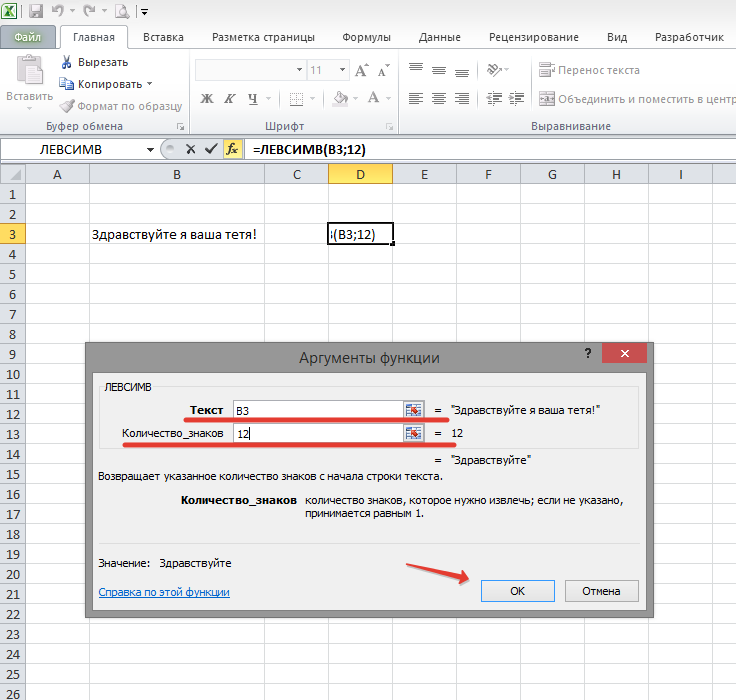Screen dimensions: 736x700
Task: Open Print Preview from quick access toolbar
Action: point(122,11)
